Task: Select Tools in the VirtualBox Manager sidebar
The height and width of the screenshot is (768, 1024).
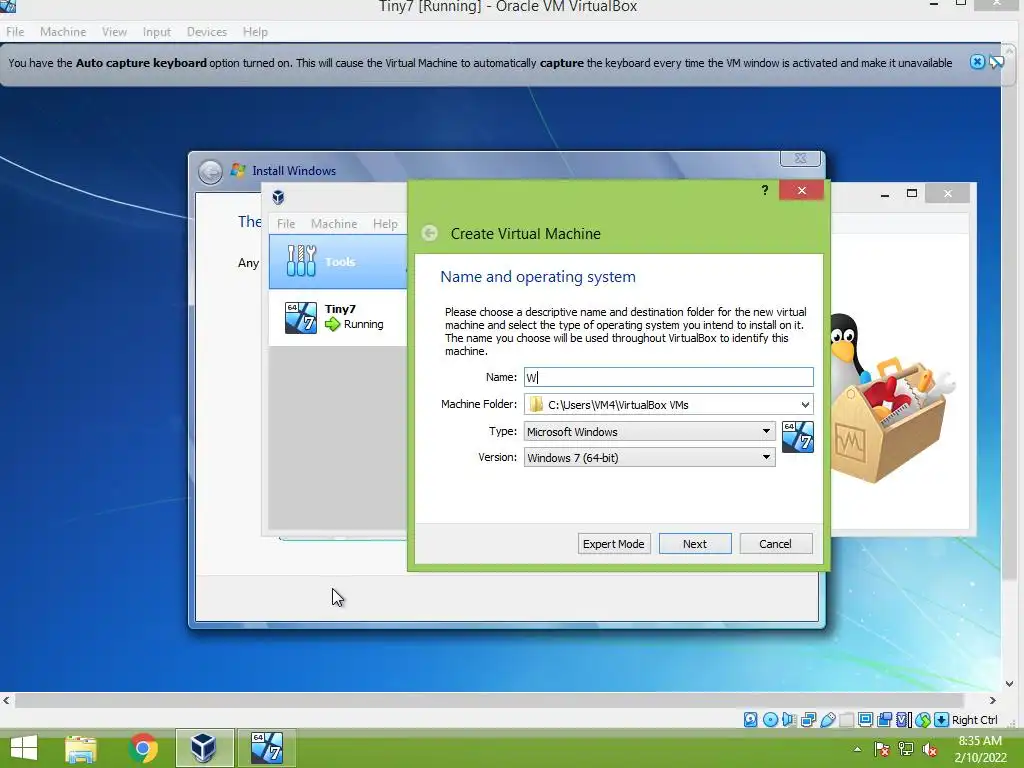Action: click(338, 261)
